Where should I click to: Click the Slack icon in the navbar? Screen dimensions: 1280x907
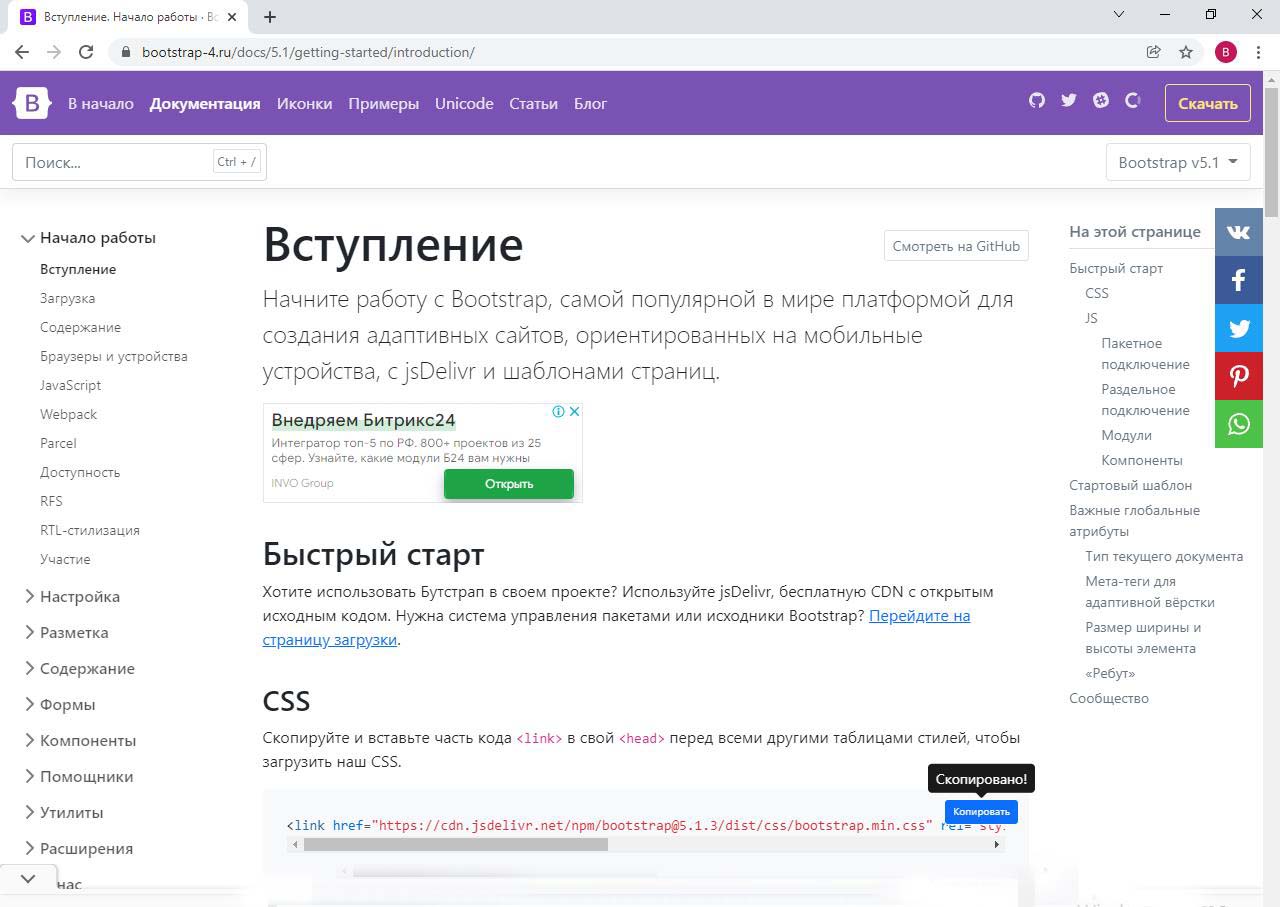coord(1101,100)
